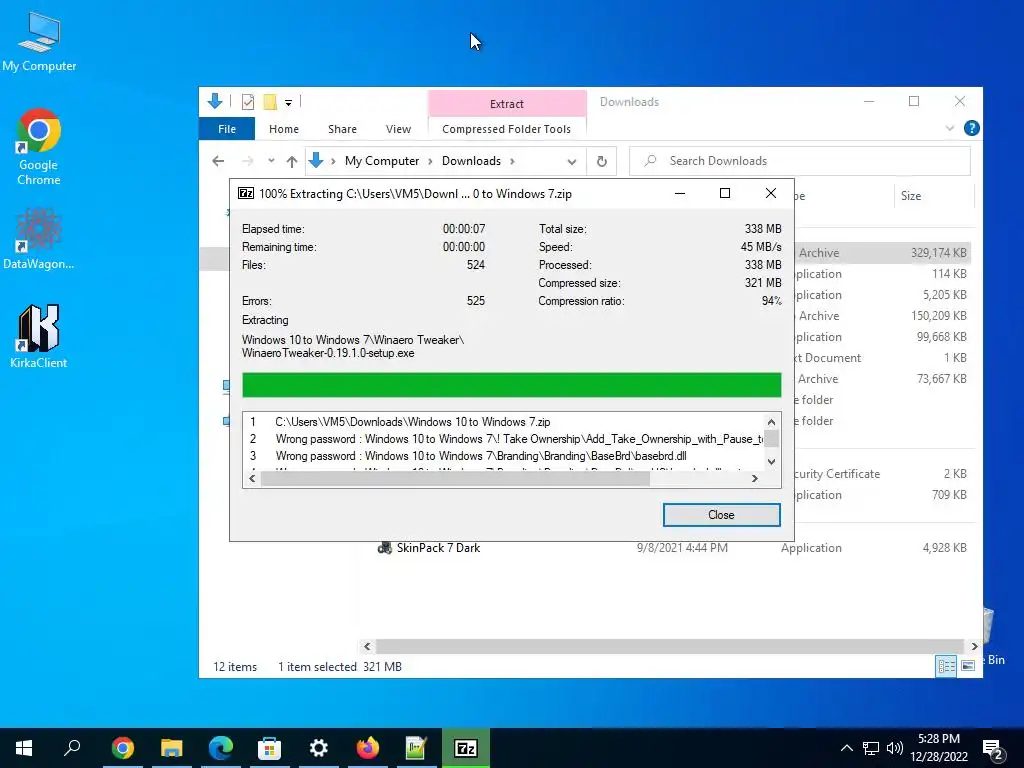The height and width of the screenshot is (768, 1024).
Task: Click the Close button in 7-Zip dialog
Action: click(721, 515)
